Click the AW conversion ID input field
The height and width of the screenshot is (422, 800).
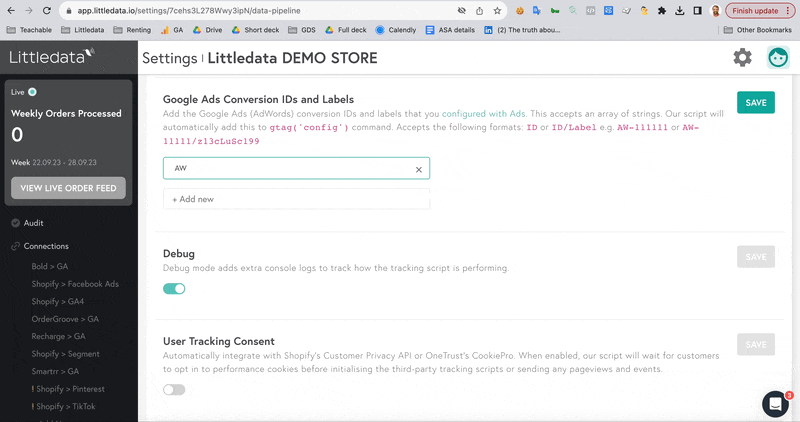coord(296,168)
